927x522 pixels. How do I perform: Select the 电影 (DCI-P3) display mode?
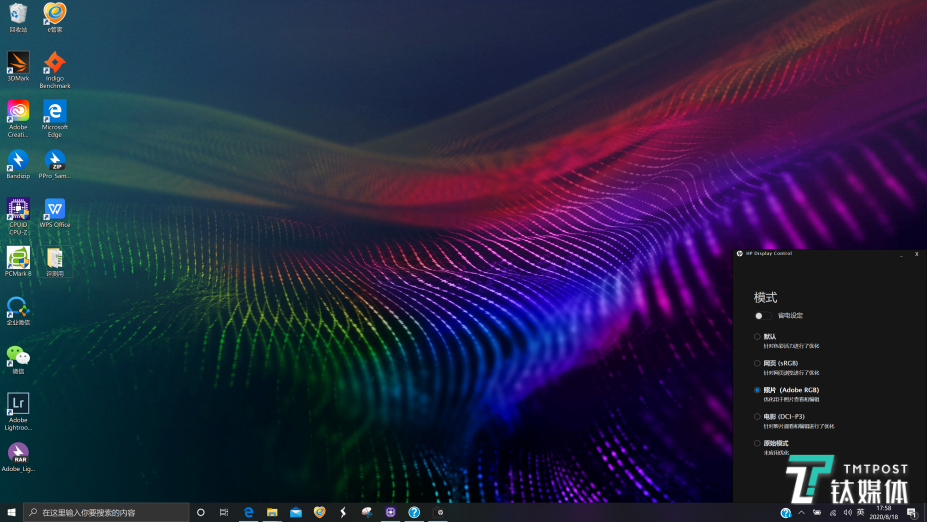click(x=758, y=416)
